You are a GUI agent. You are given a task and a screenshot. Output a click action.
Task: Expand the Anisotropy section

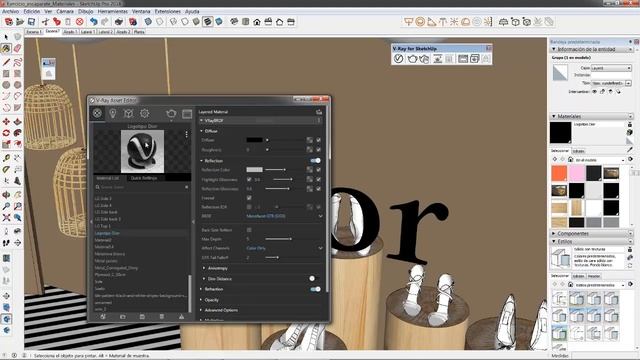(218, 268)
